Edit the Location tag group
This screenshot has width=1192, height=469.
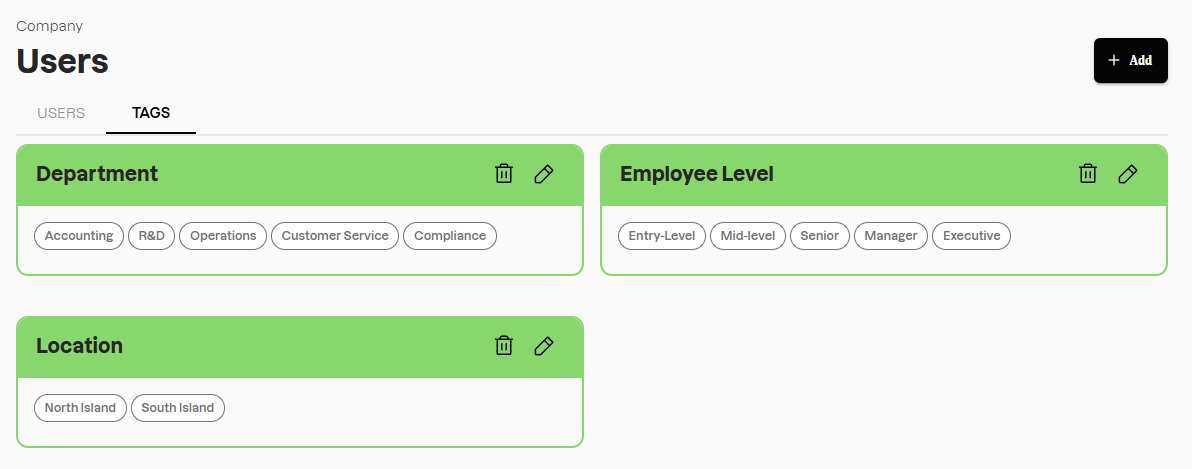544,346
